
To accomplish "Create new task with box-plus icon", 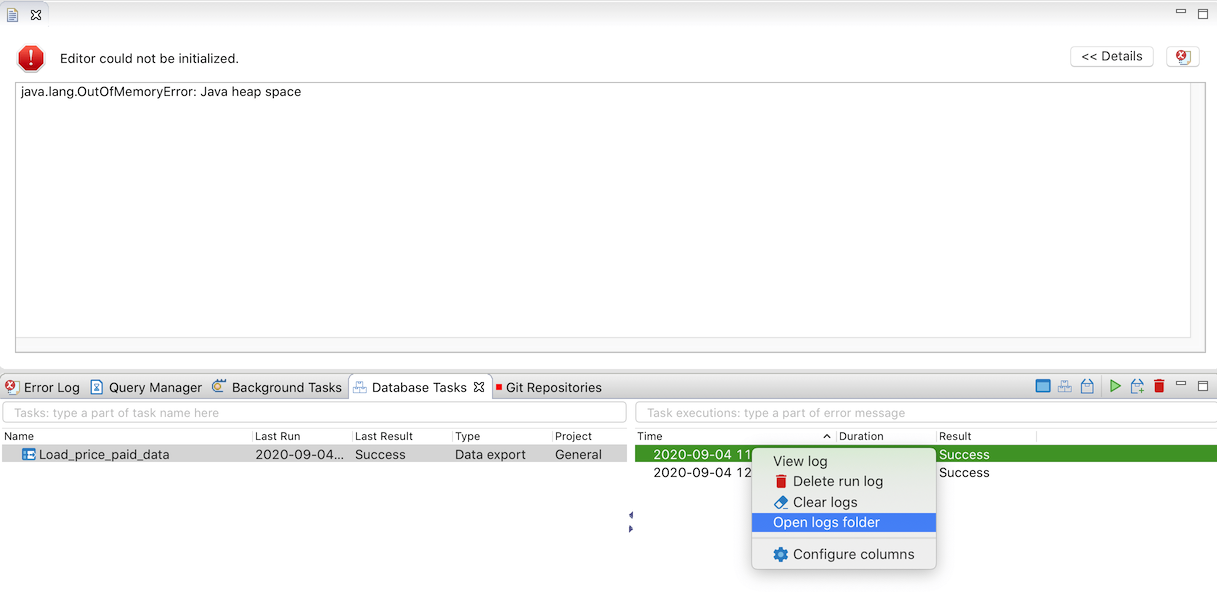I will (1137, 386).
